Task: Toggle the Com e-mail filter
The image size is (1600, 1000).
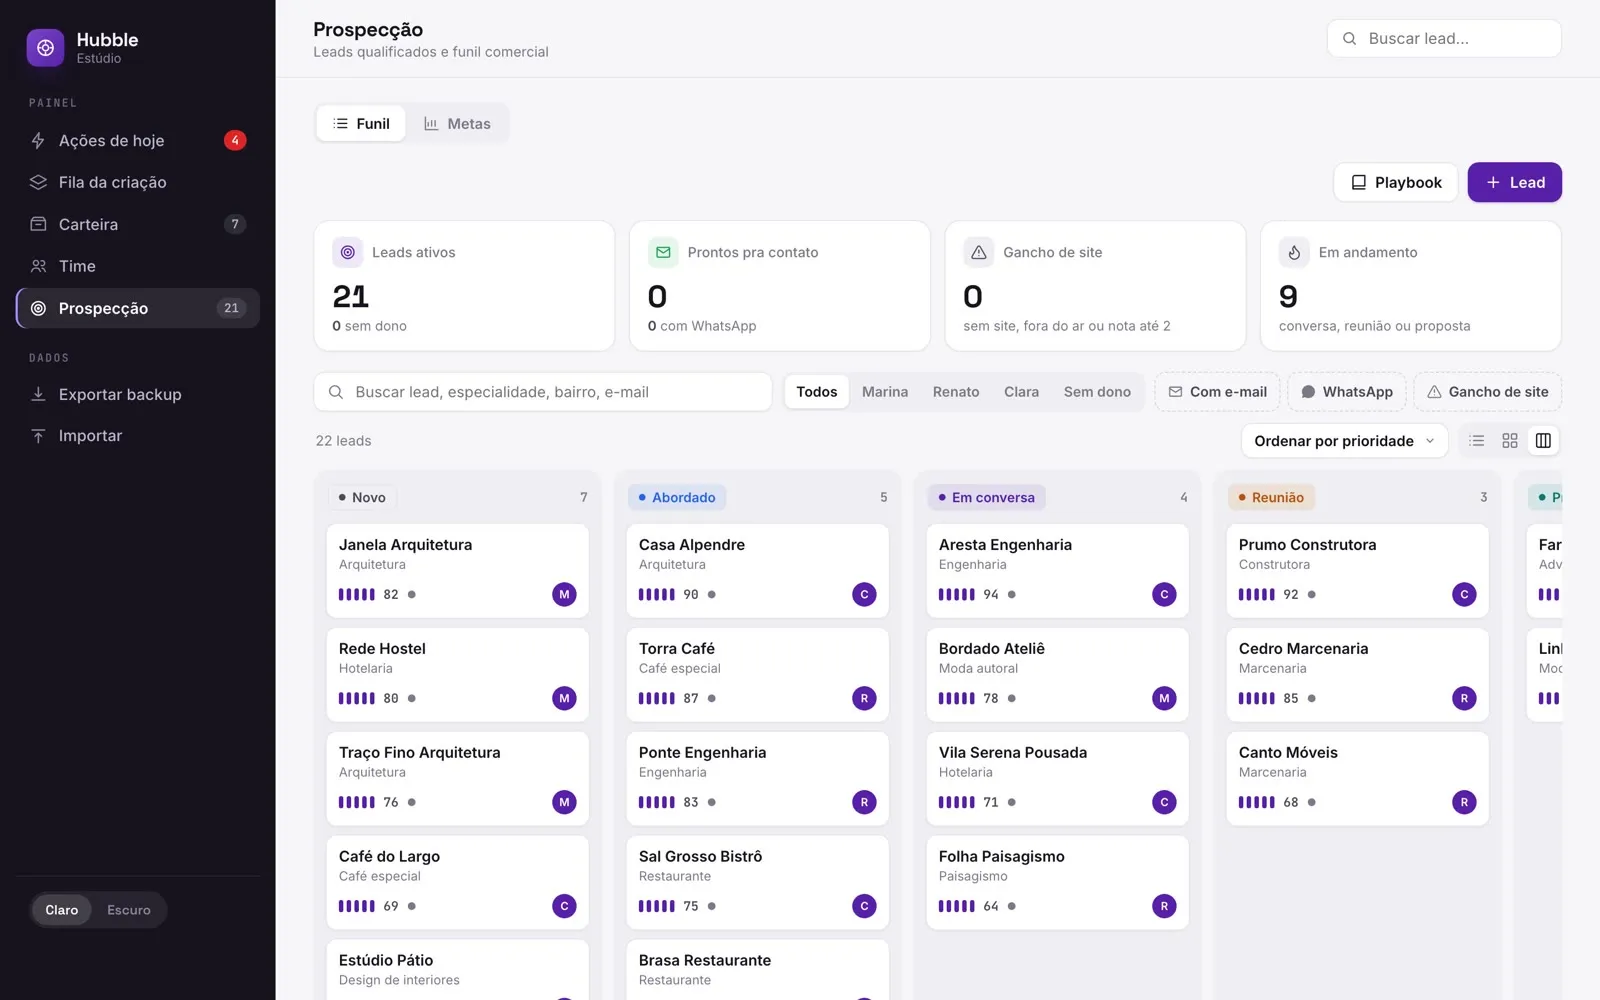Action: pyautogui.click(x=1218, y=392)
